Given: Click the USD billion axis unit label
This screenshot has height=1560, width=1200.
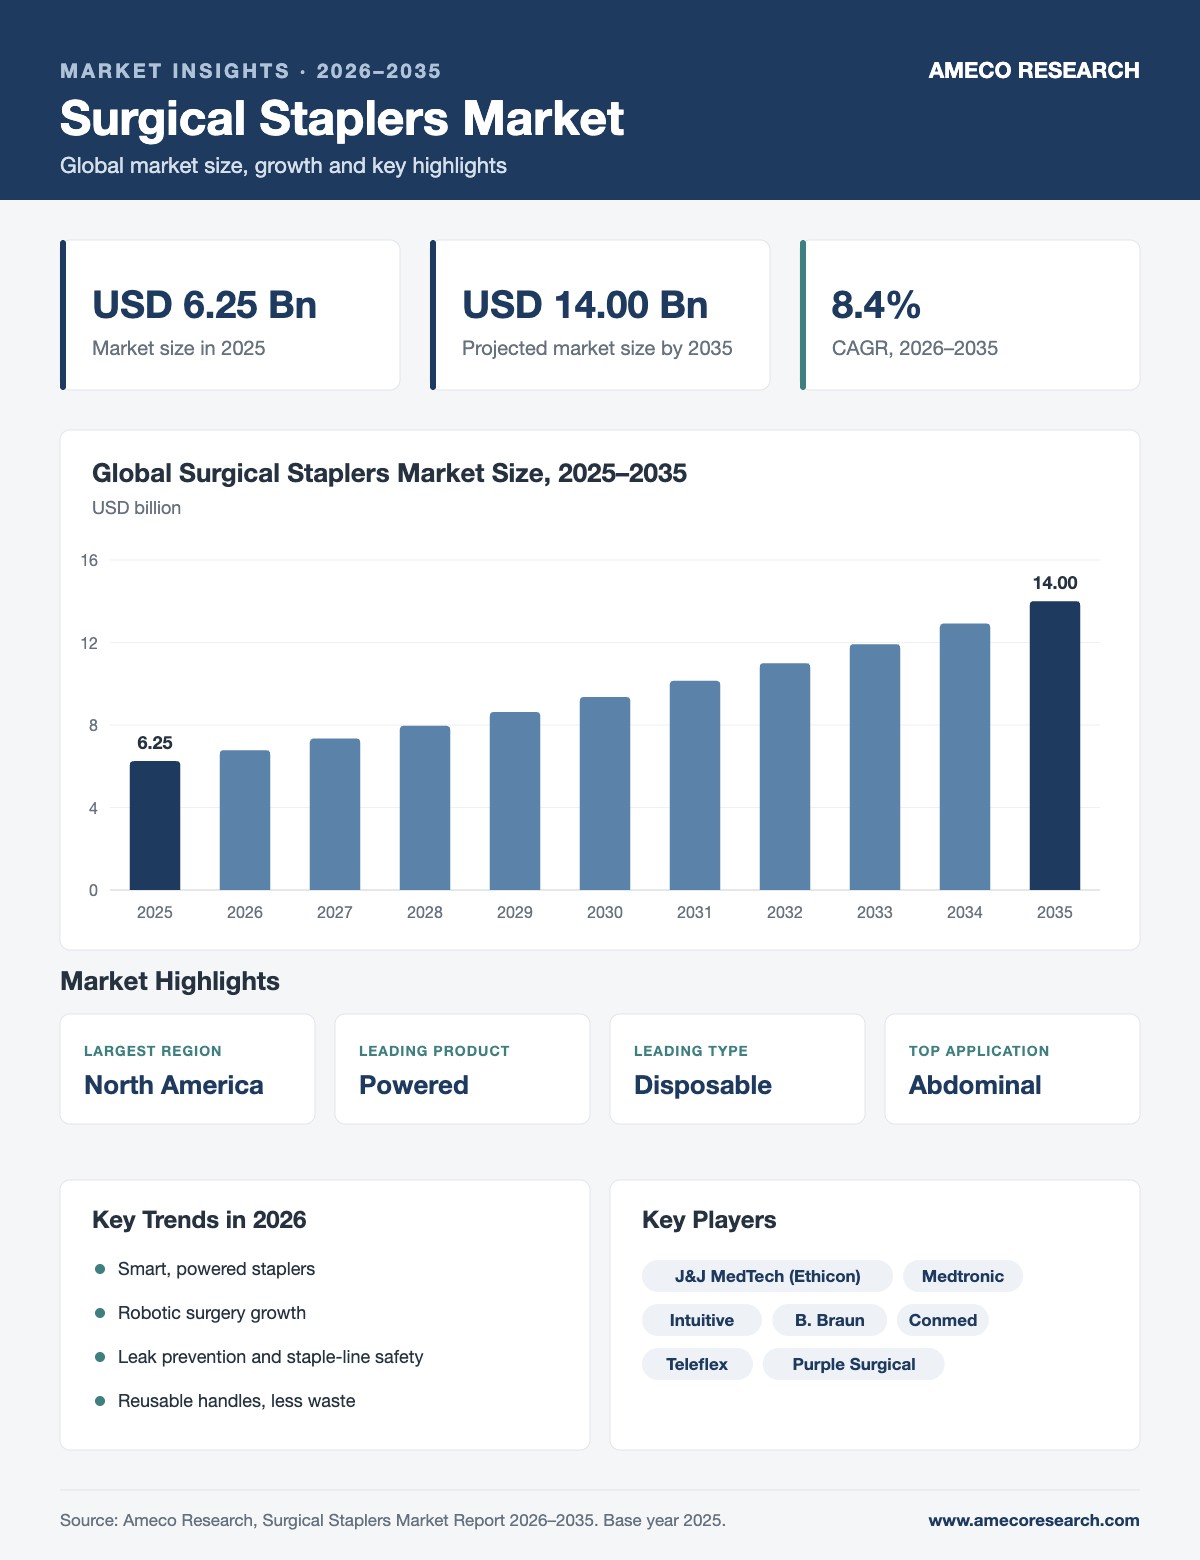Looking at the screenshot, I should tap(136, 508).
